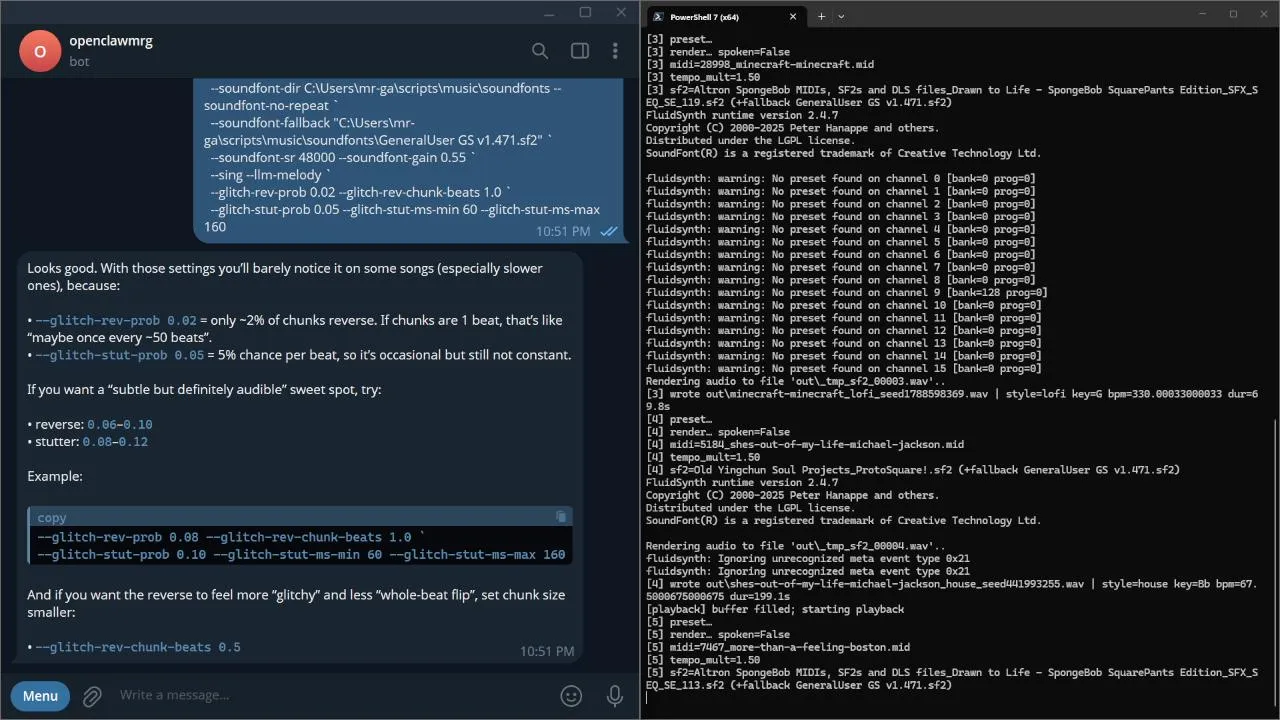
Task: Click the openclawmrg bot avatar
Action: pos(40,51)
